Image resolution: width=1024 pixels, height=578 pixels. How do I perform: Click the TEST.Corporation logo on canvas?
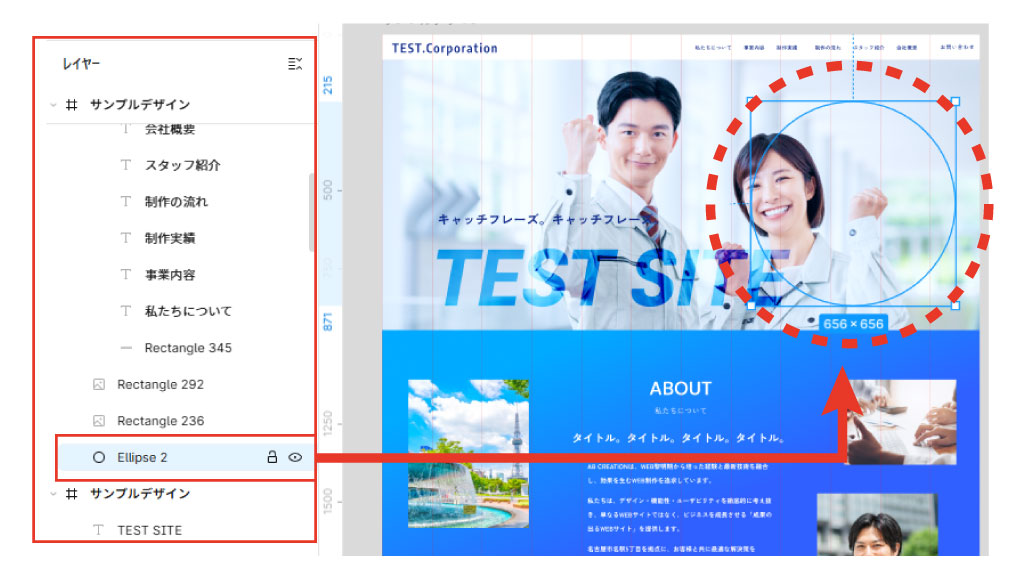[x=444, y=48]
